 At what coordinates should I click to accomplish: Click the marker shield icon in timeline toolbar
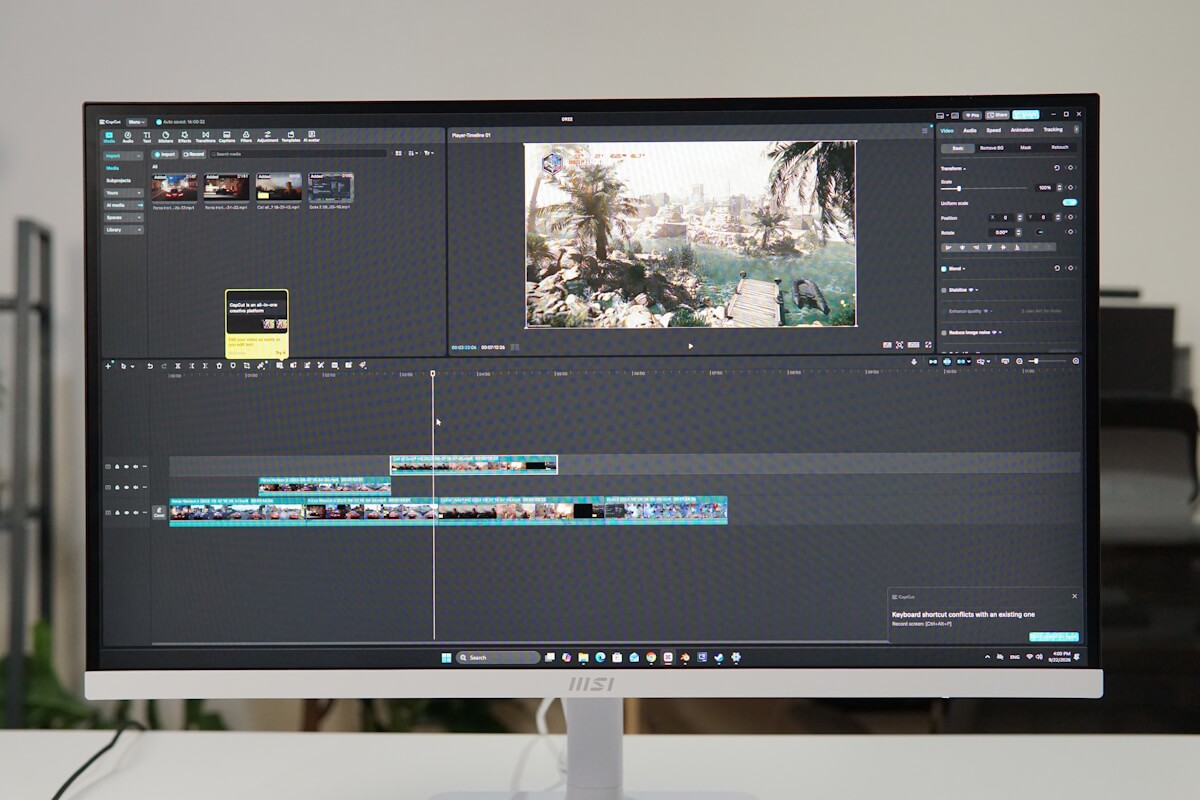233,366
